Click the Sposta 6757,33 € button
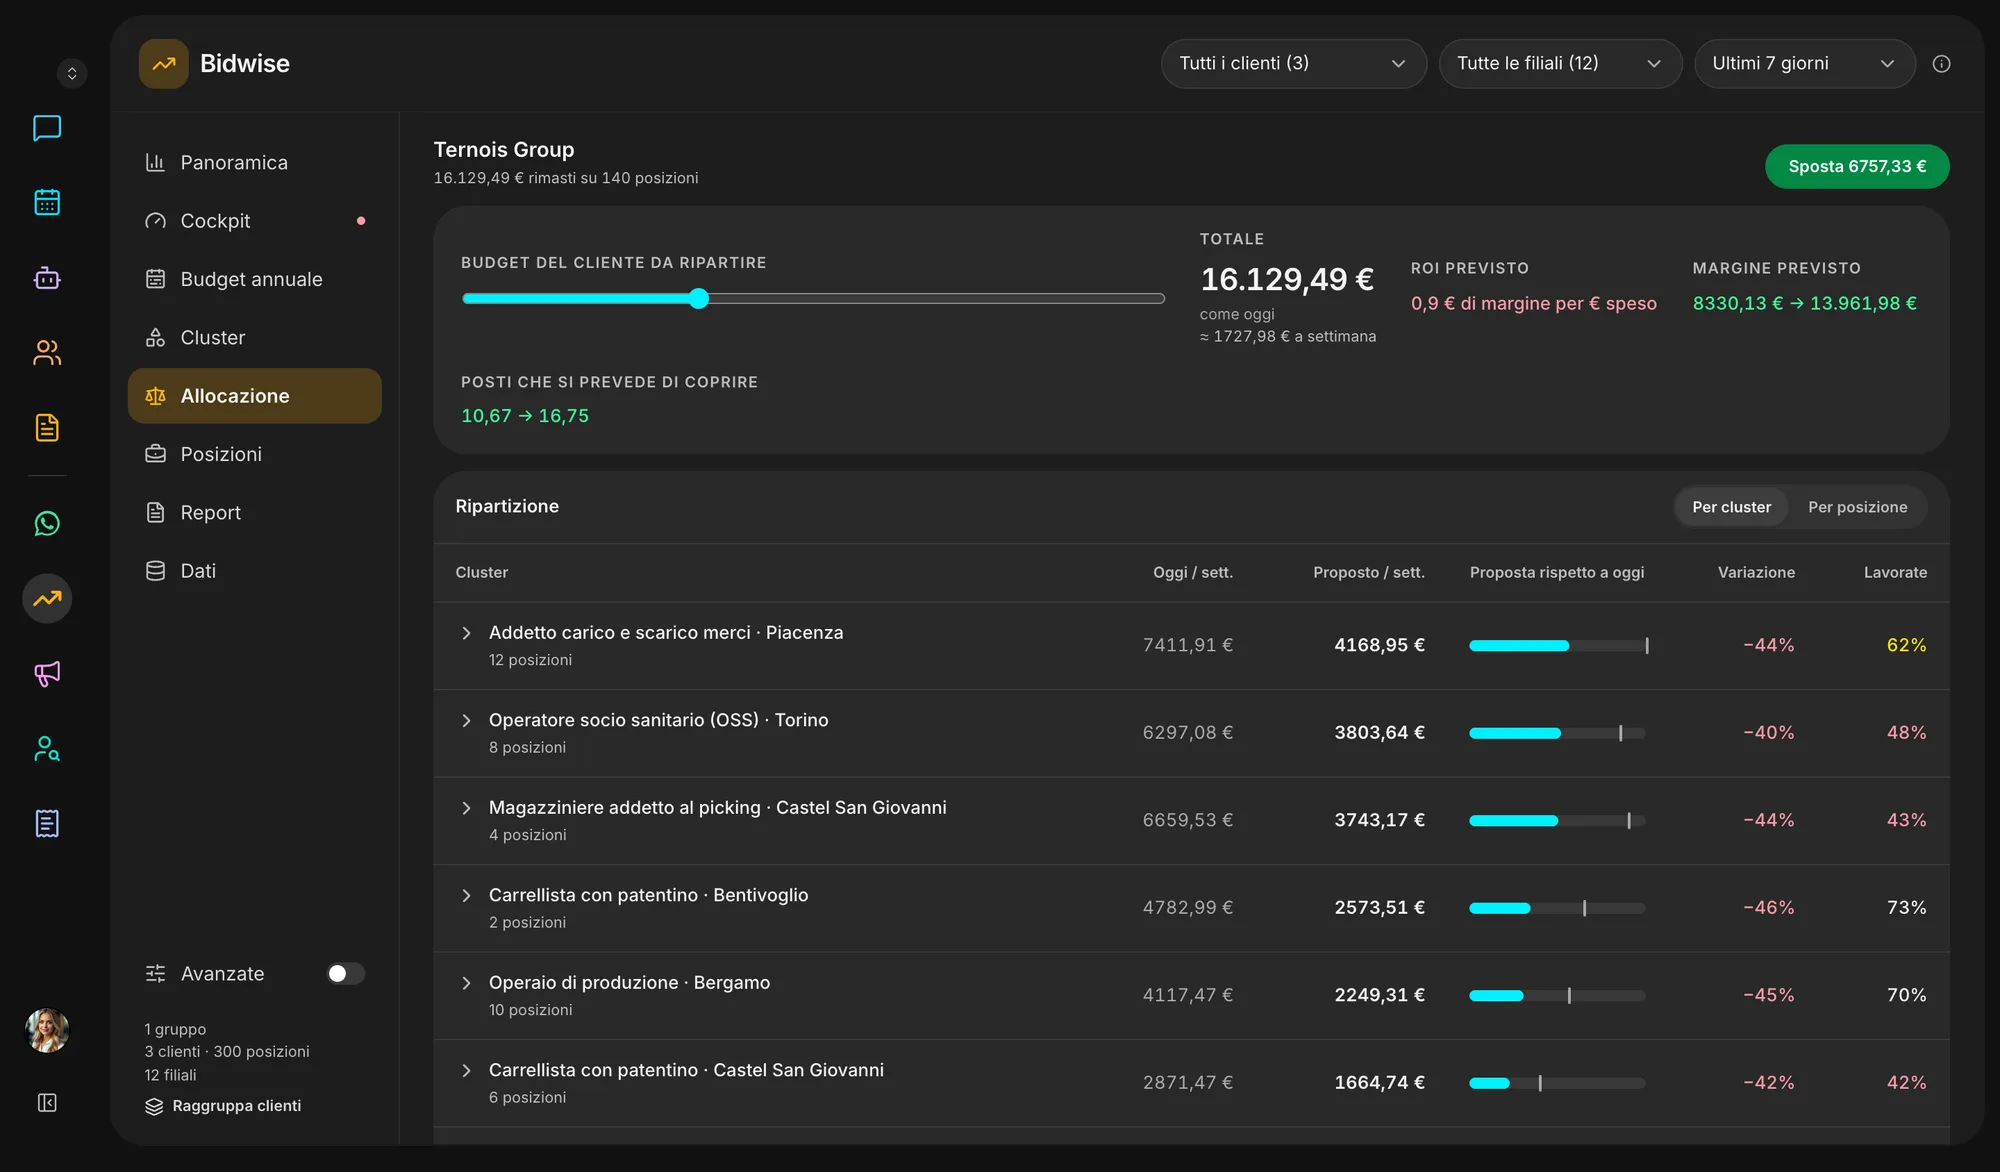Screen dimensions: 2000x1172 click(1857, 166)
